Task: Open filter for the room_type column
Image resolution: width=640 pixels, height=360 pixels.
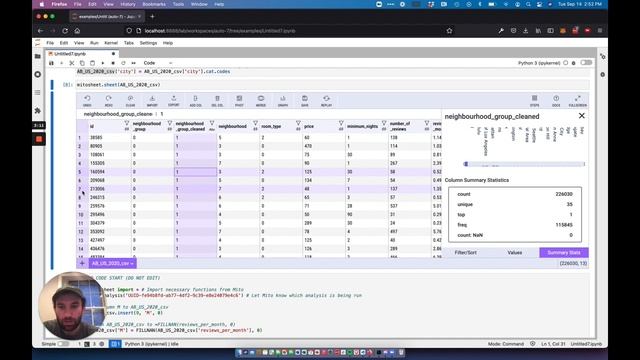Action: (298, 123)
